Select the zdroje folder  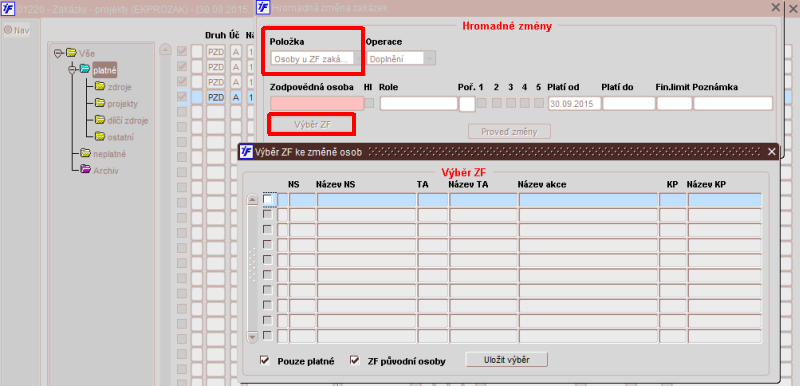coord(119,87)
